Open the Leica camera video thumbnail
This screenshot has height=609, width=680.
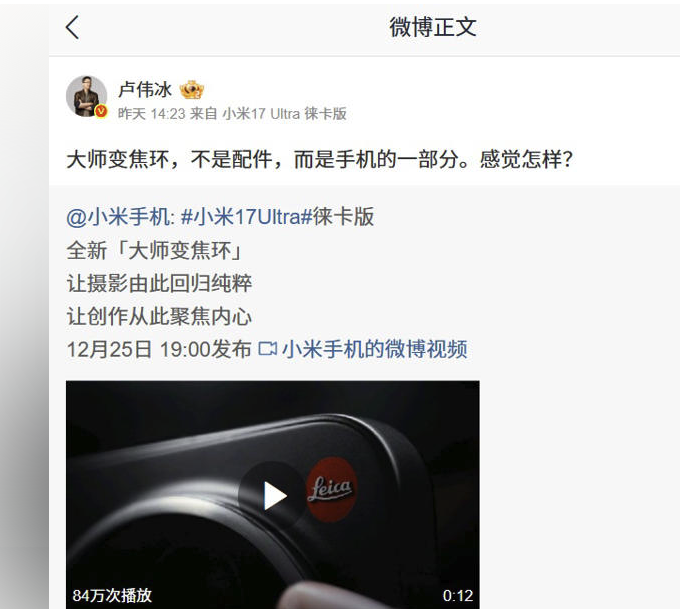(x=273, y=495)
